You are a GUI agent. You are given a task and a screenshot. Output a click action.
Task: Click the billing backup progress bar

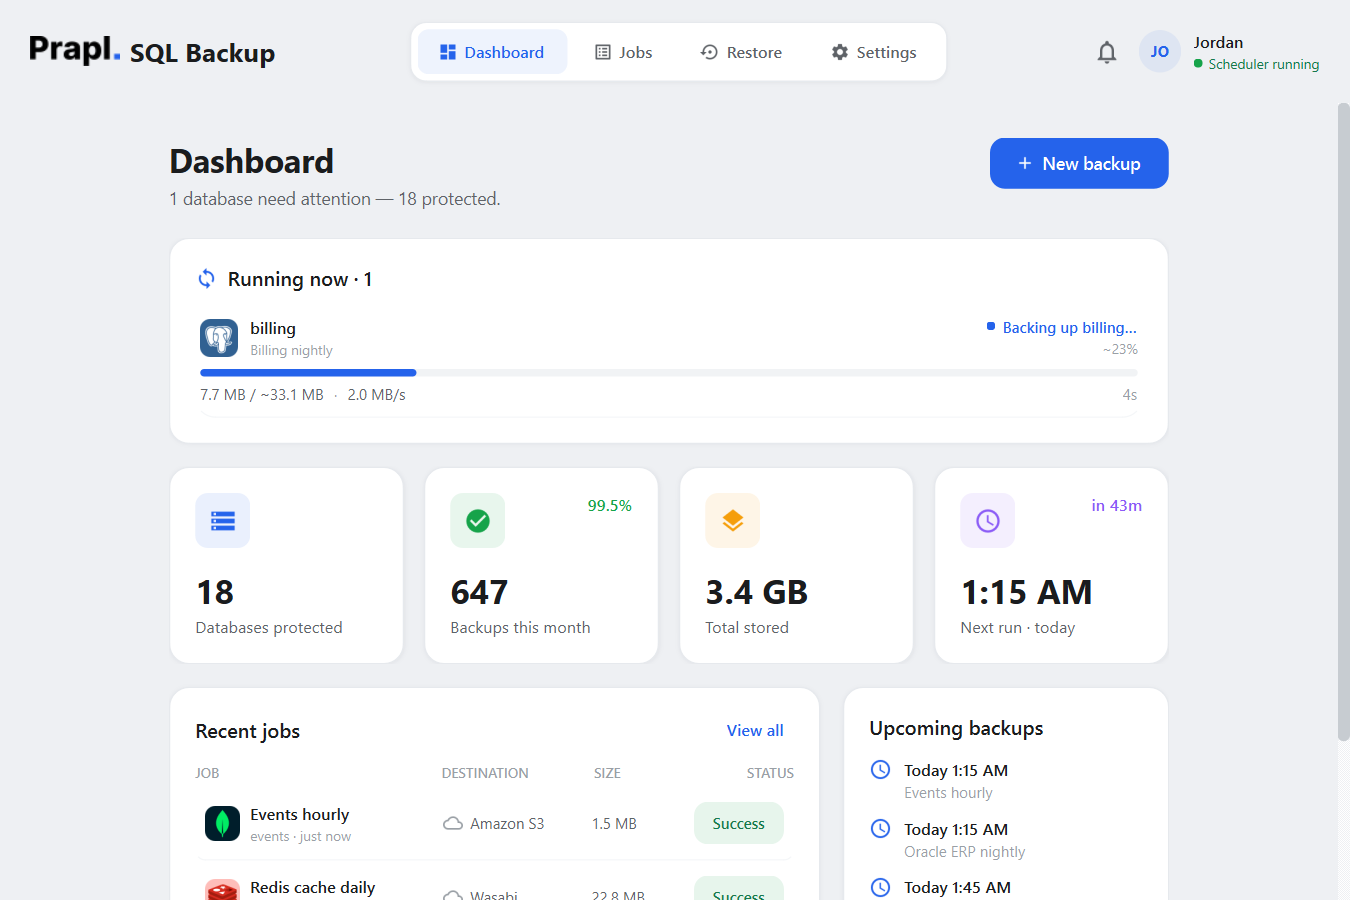[669, 373]
